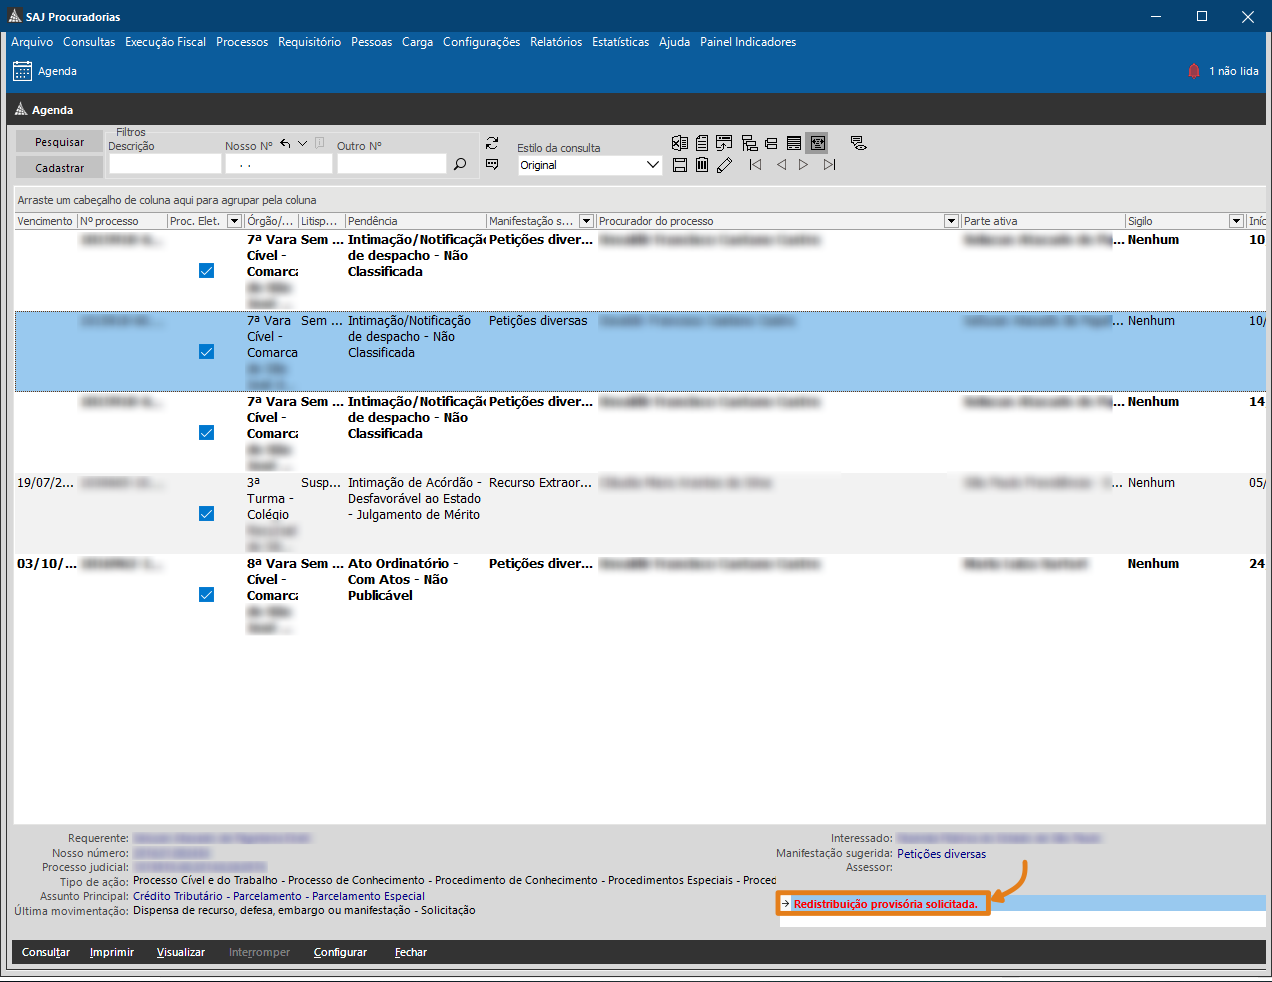Click the Pesquisar button
The width and height of the screenshot is (1272, 982).
[x=59, y=142]
